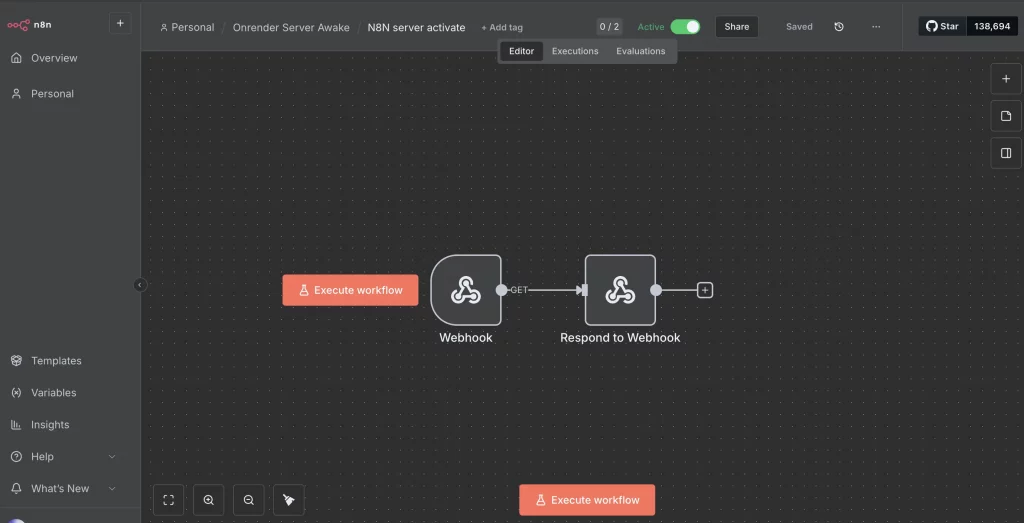Viewport: 1024px width, 523px height.
Task: Click Execute workflow button at canvas bottom
Action: coord(587,500)
